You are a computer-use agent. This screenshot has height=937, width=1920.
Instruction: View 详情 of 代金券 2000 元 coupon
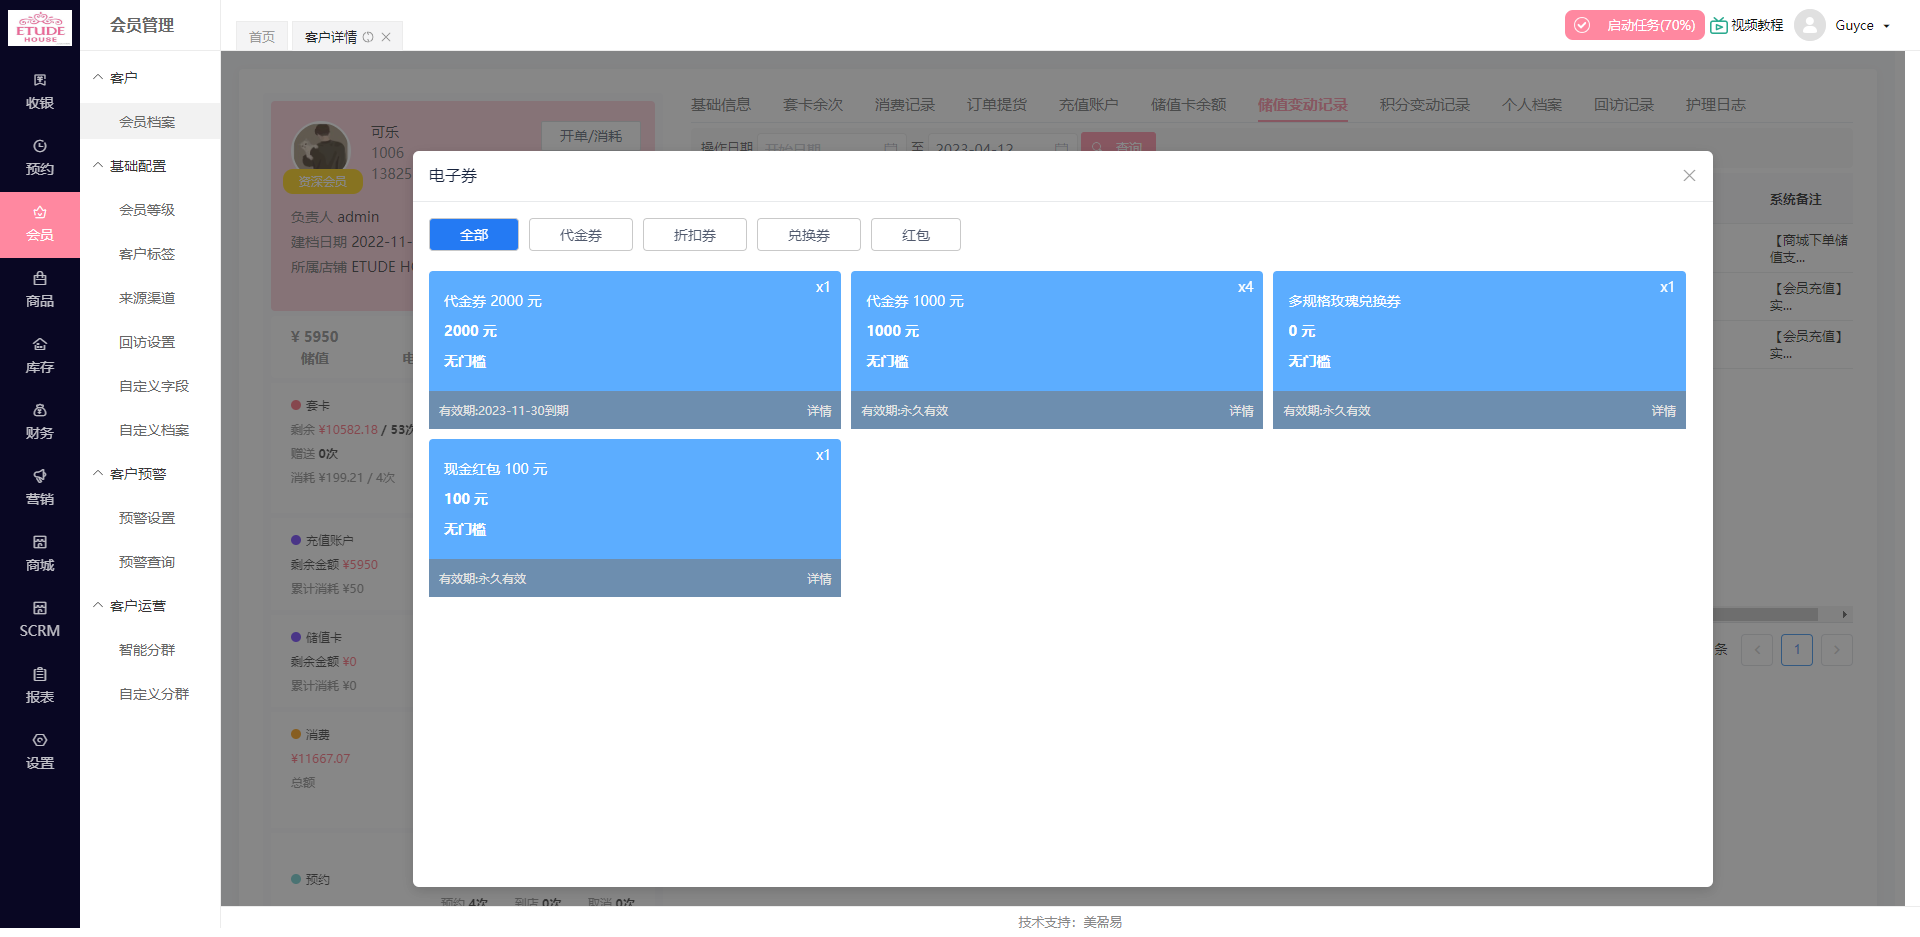pos(819,411)
